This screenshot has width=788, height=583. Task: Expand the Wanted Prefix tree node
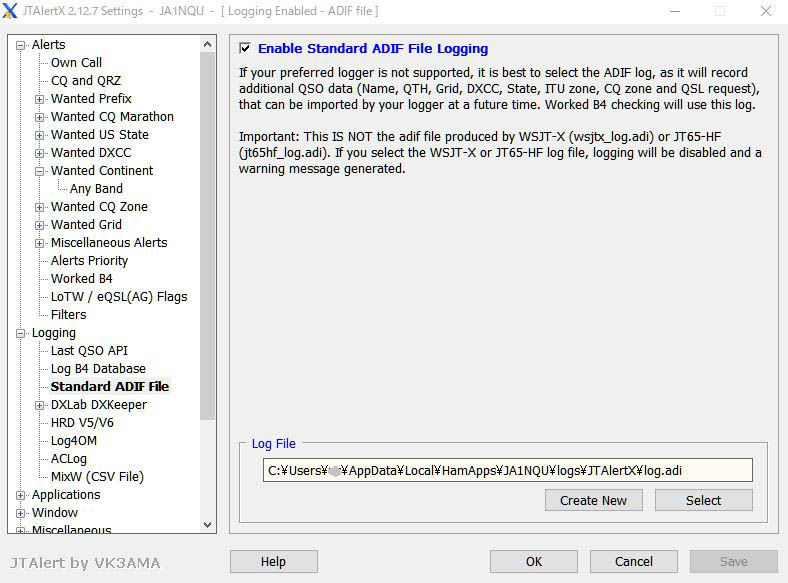[40, 99]
